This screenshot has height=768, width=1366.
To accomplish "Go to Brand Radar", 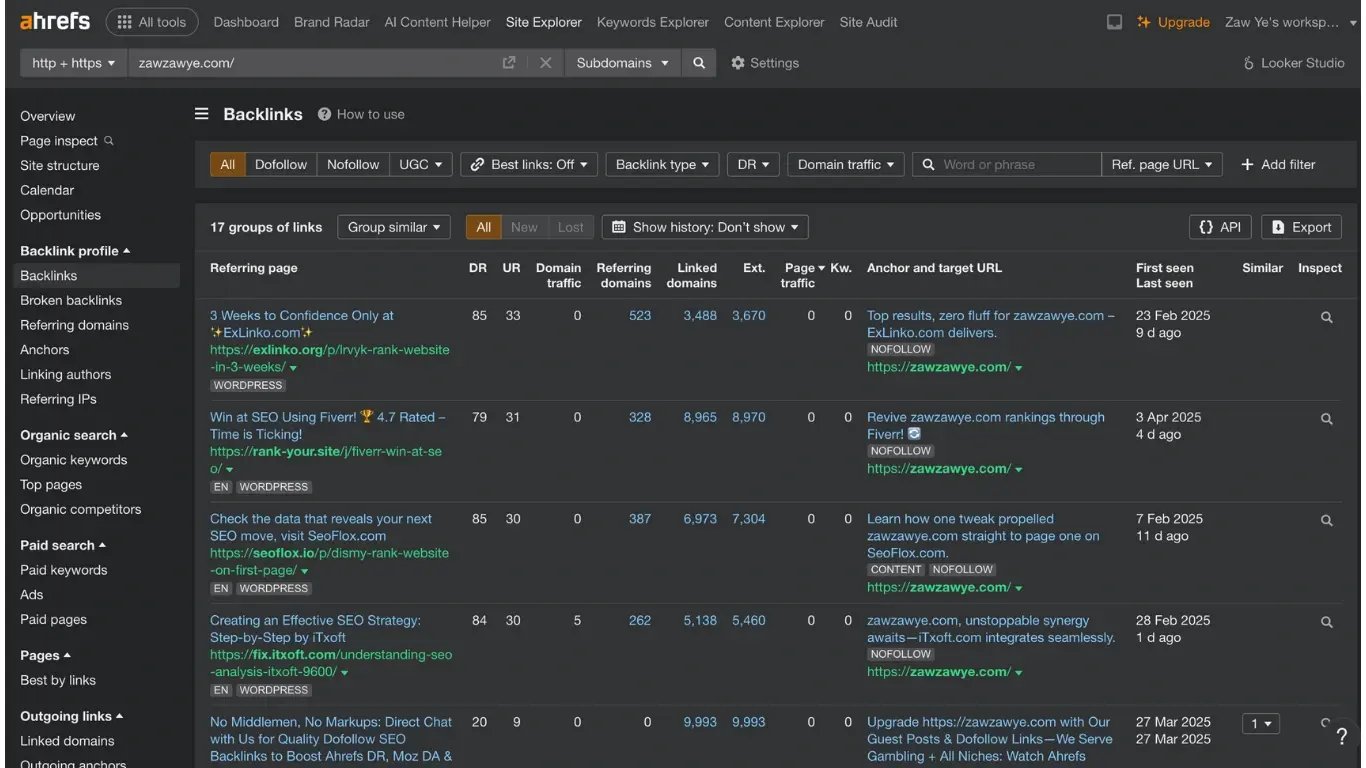I will point(331,22).
